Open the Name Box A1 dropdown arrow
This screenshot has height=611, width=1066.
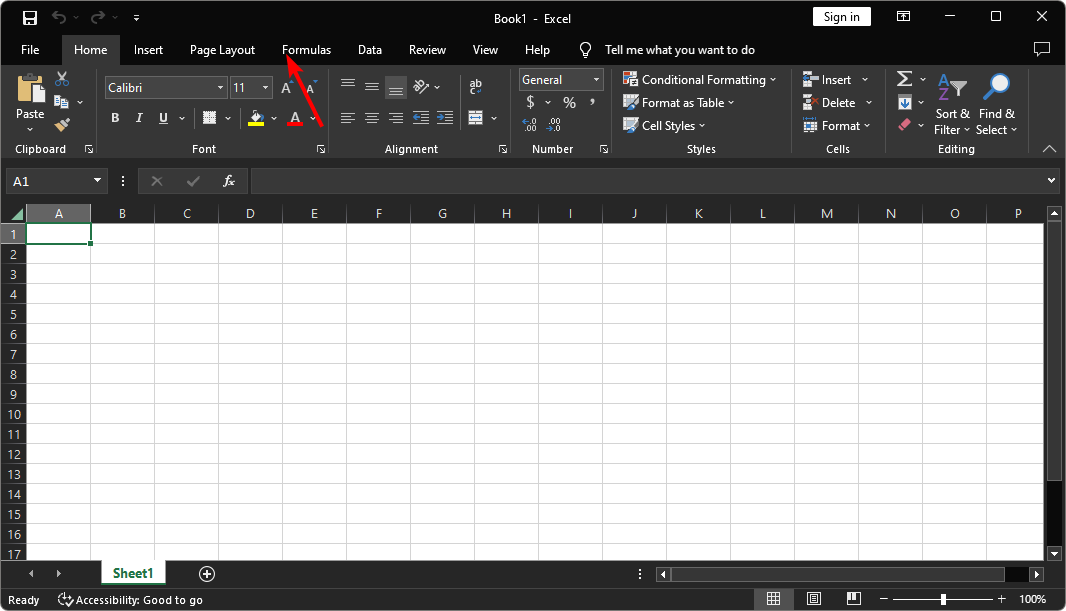coord(97,181)
